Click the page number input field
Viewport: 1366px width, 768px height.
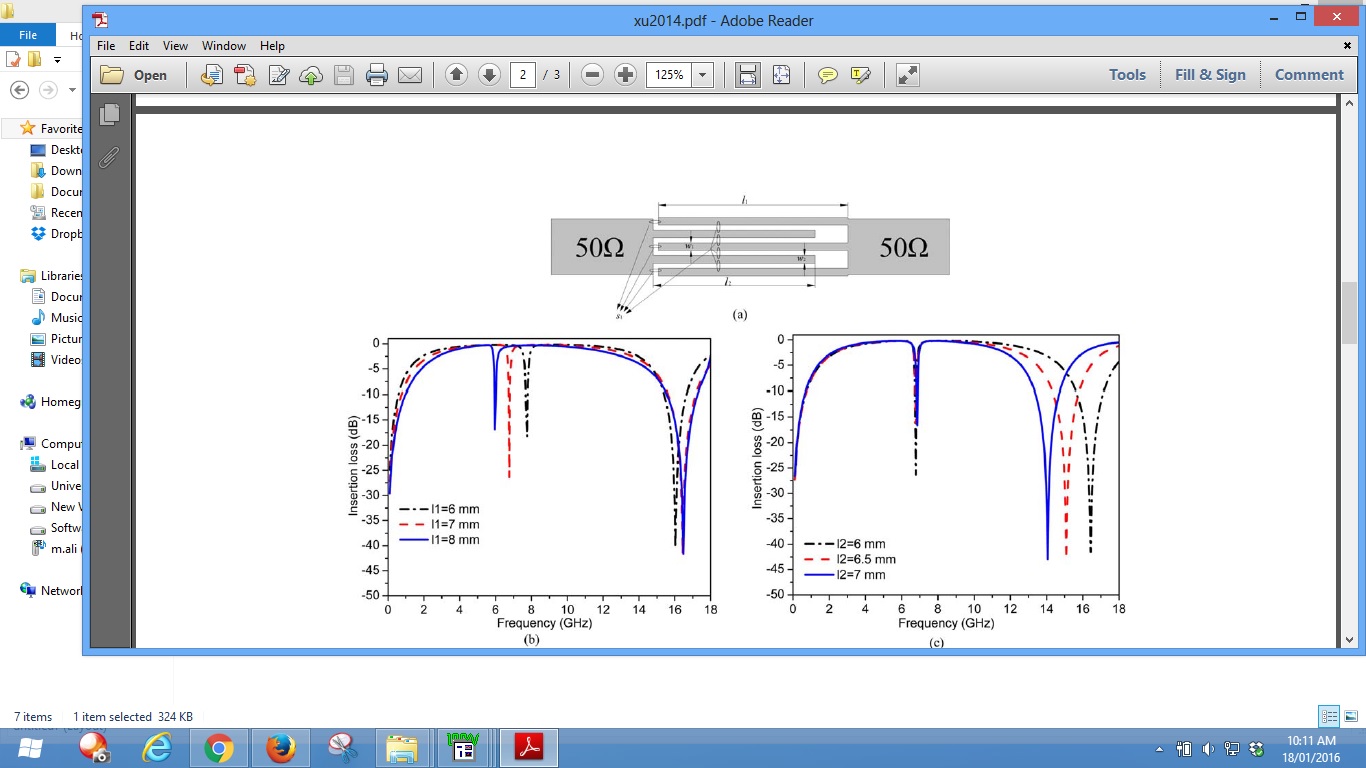click(x=522, y=75)
